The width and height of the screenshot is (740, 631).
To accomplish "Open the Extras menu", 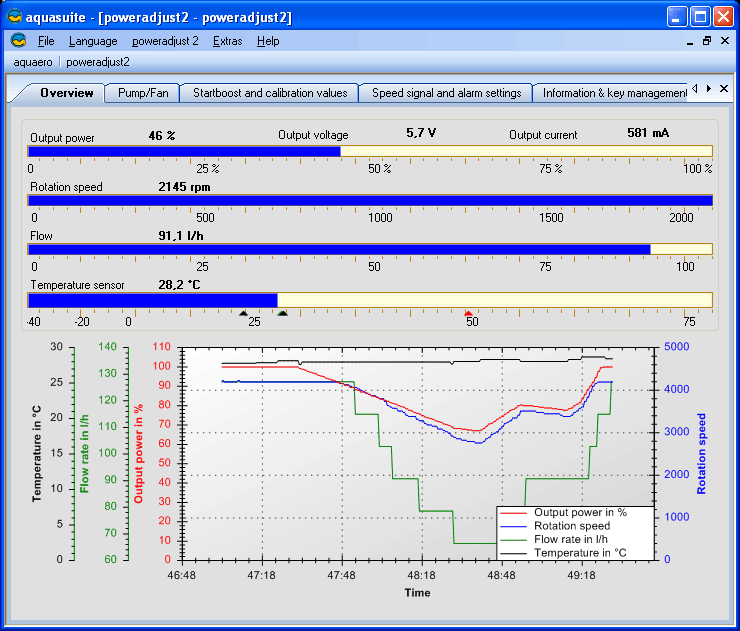I will click(227, 41).
